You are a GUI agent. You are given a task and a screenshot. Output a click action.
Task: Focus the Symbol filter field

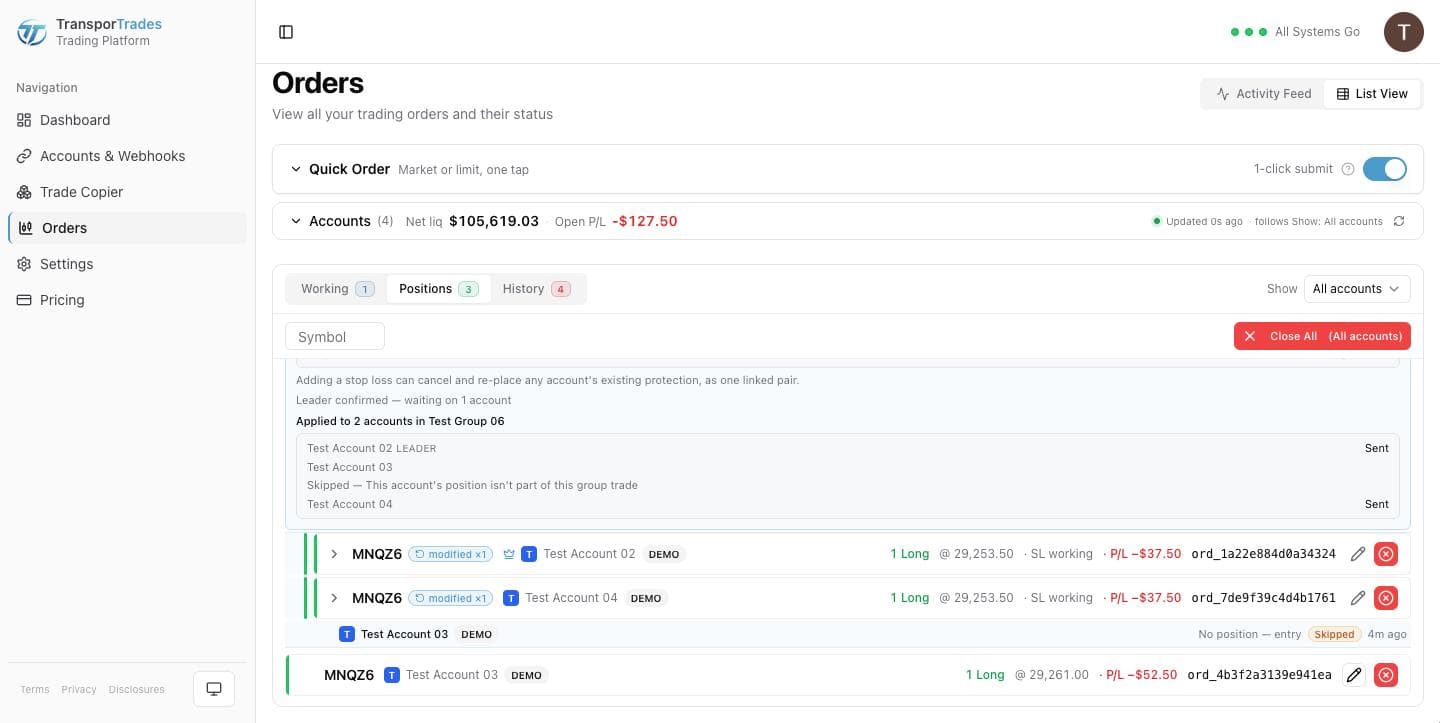pyautogui.click(x=335, y=337)
